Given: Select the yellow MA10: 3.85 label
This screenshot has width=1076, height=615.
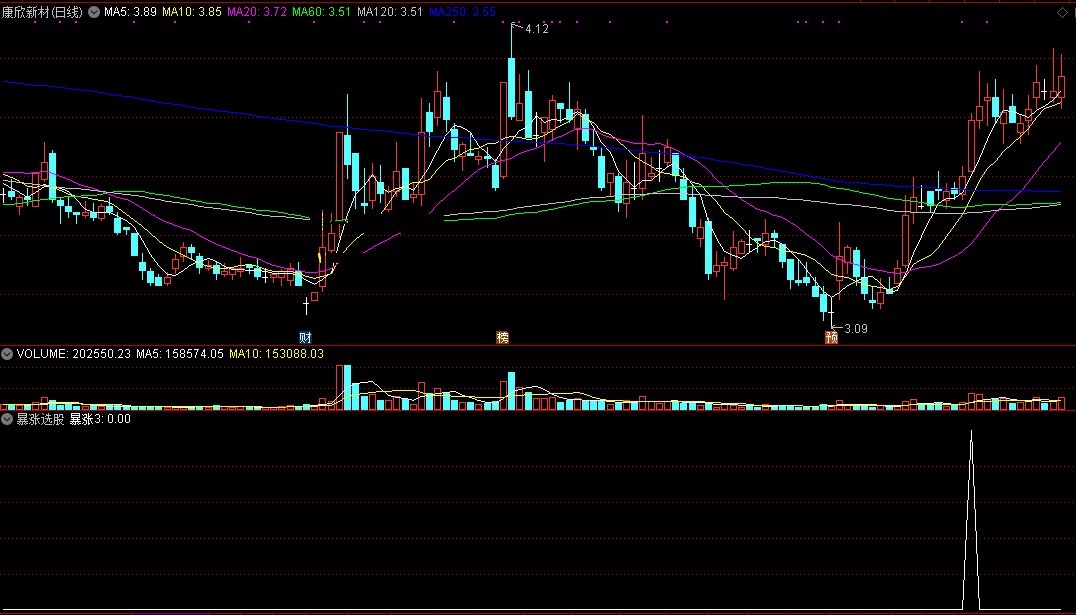Looking at the screenshot, I should click(191, 12).
